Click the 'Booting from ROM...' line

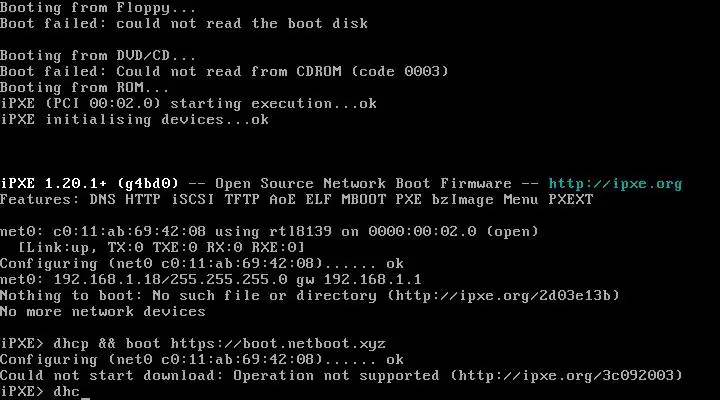coord(84,88)
